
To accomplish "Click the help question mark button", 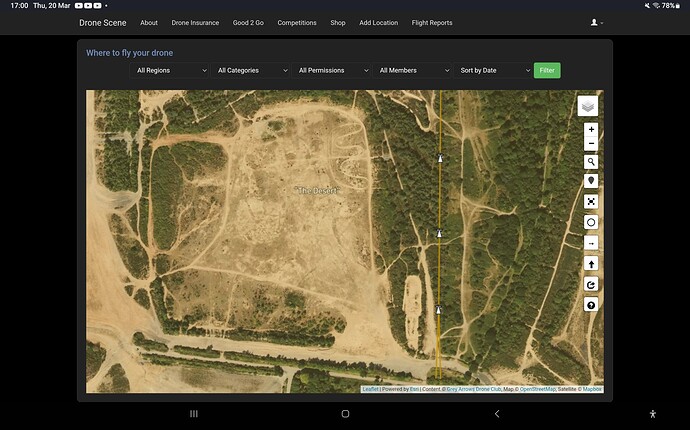I will click(x=591, y=304).
